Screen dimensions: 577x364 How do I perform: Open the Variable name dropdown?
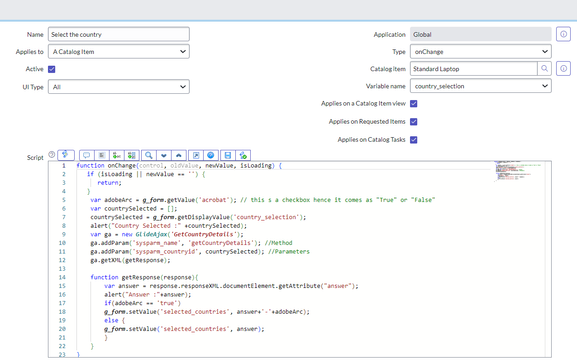[x=481, y=86]
